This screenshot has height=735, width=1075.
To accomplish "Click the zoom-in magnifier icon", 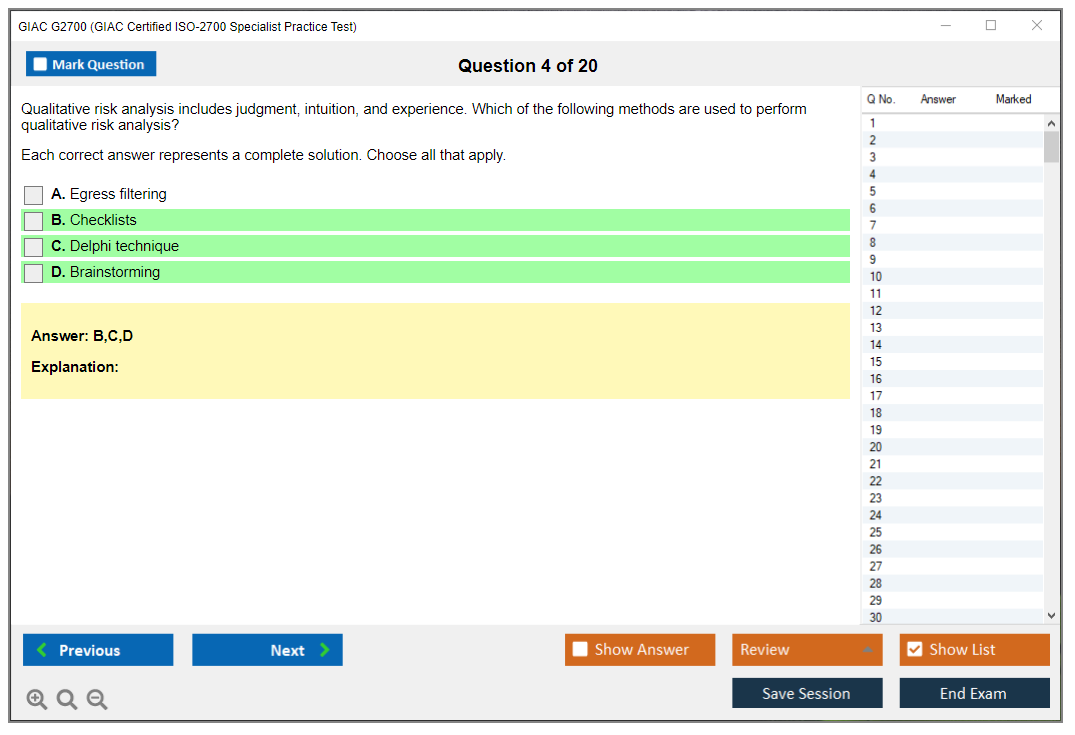I will click(37, 699).
